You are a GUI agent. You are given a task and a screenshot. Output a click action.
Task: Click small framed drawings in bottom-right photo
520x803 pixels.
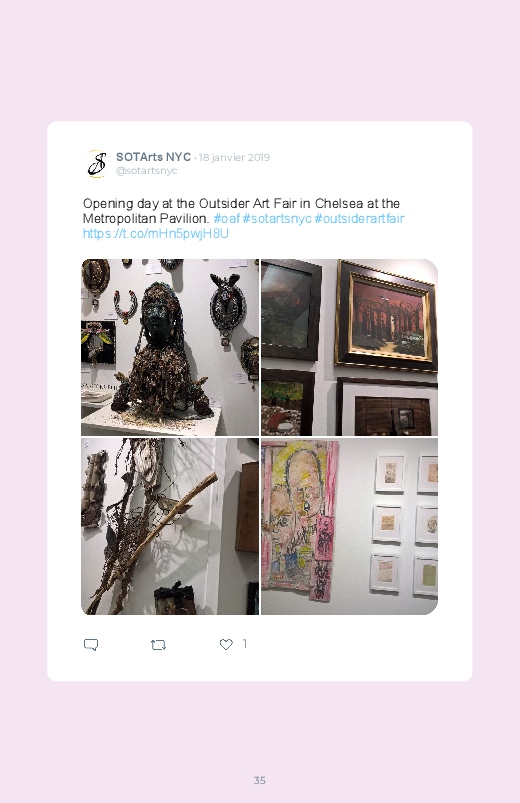pyautogui.click(x=407, y=526)
